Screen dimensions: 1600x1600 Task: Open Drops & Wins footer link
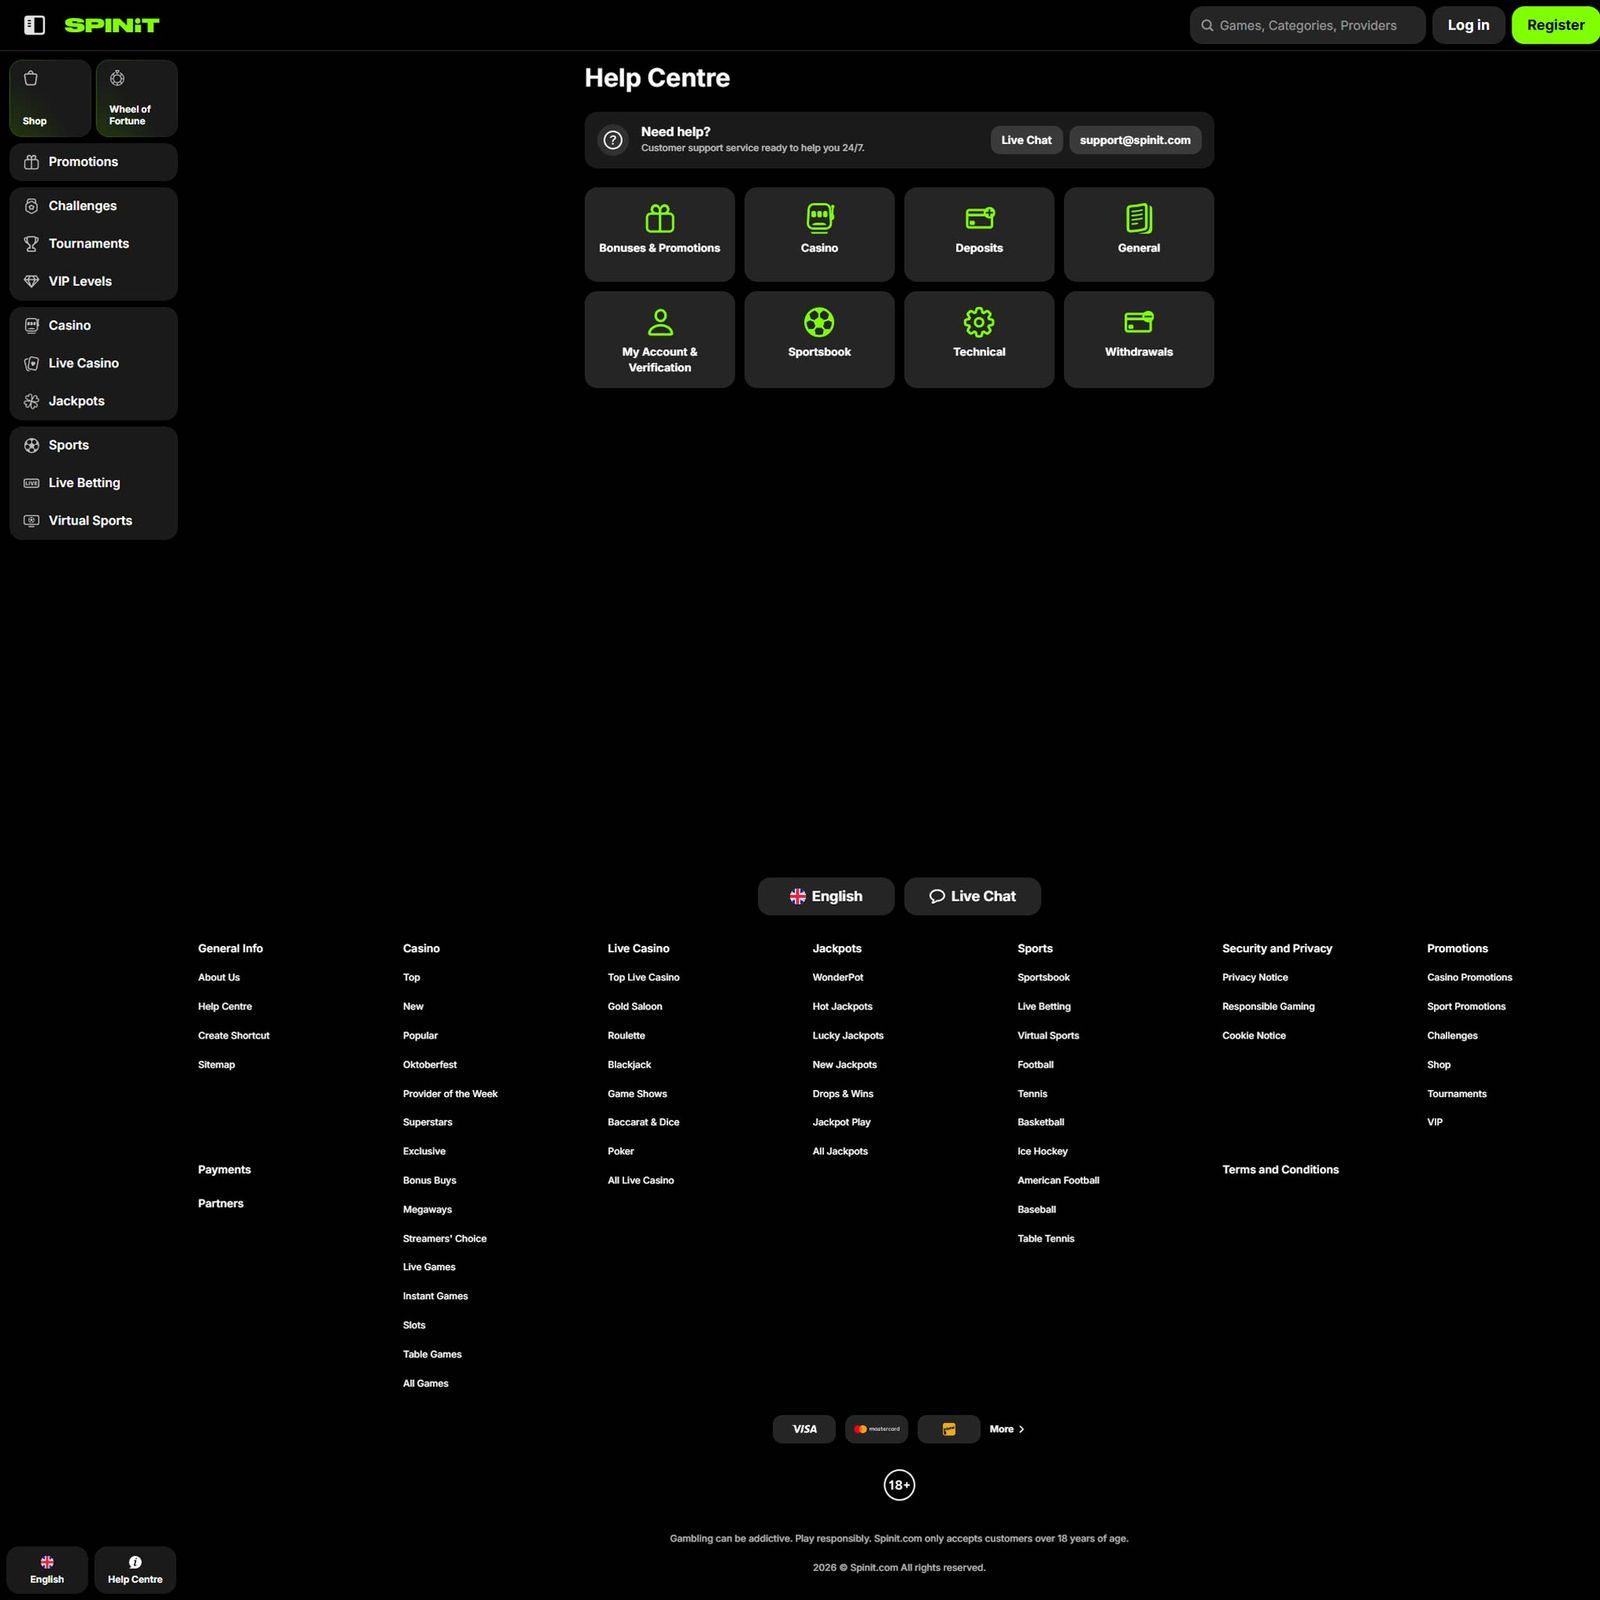click(x=843, y=1094)
